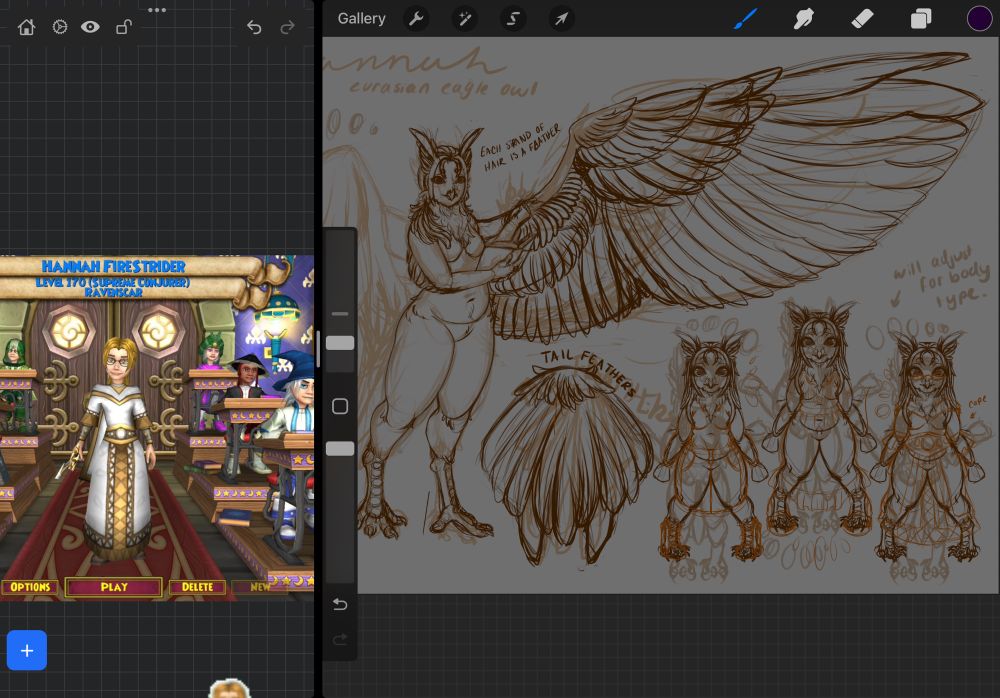Click the Play button in game image
Viewport: 1000px width, 698px height.
(x=114, y=587)
